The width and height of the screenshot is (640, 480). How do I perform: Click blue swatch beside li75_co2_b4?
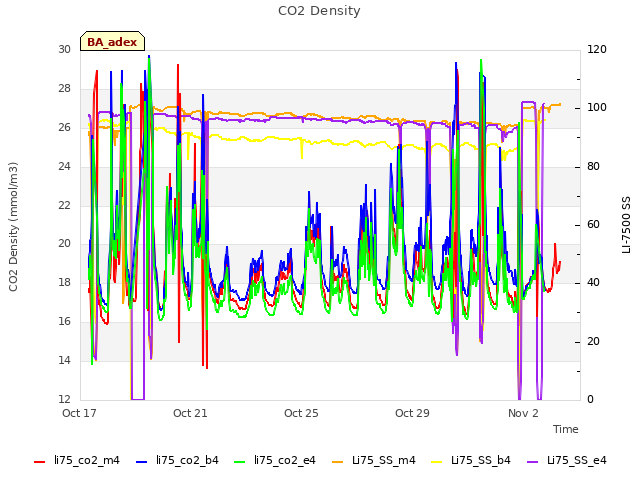pos(142,462)
